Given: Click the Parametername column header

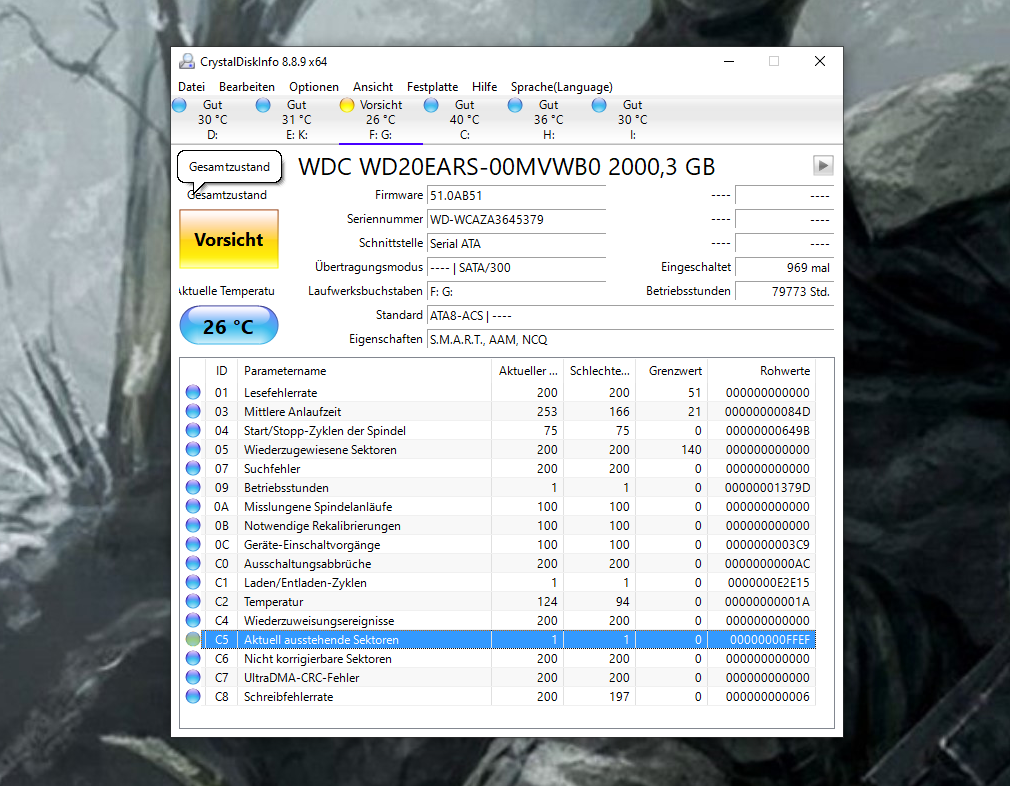Looking at the screenshot, I should pos(364,370).
